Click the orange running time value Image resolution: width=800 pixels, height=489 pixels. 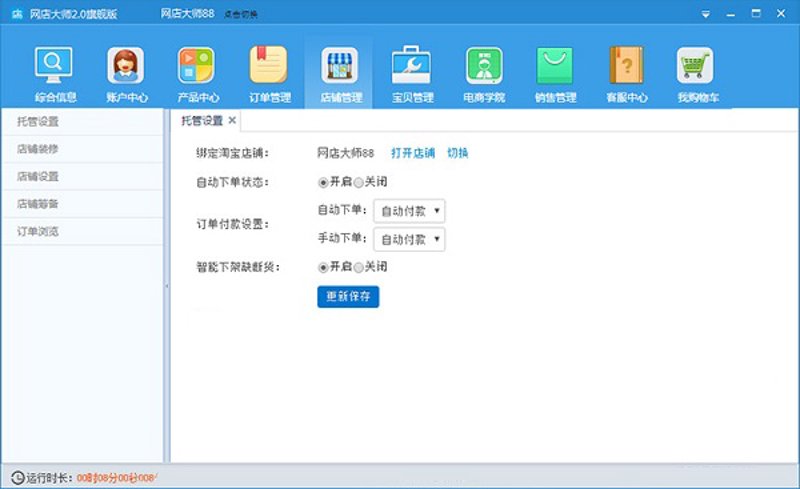(117, 478)
